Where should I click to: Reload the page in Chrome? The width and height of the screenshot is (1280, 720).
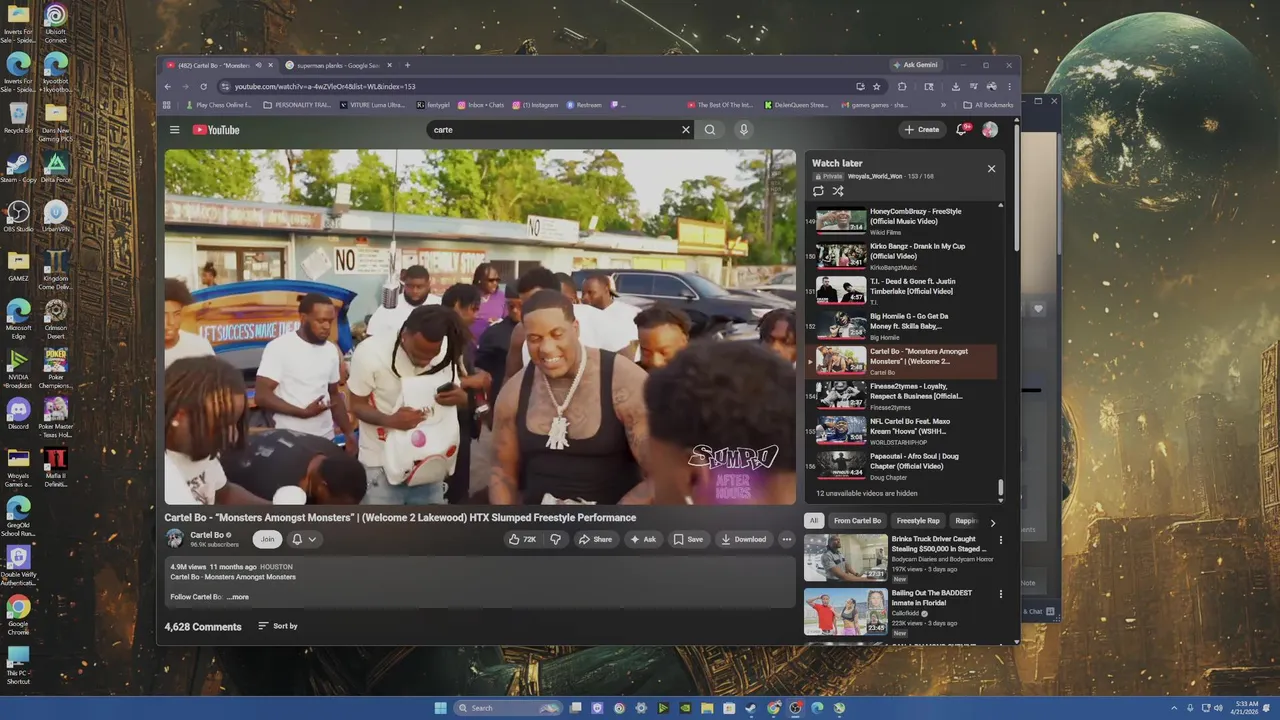[x=203, y=87]
